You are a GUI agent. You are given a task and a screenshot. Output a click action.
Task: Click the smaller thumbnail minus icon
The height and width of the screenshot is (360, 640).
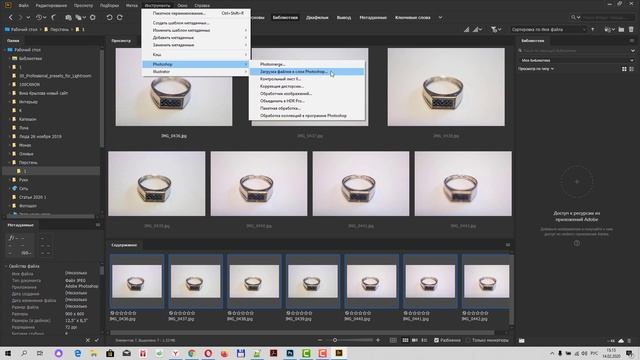point(320,340)
